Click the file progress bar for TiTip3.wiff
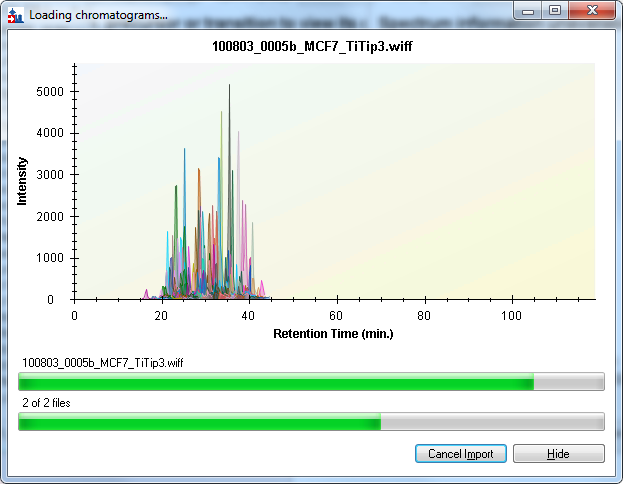This screenshot has width=623, height=484. (311, 382)
